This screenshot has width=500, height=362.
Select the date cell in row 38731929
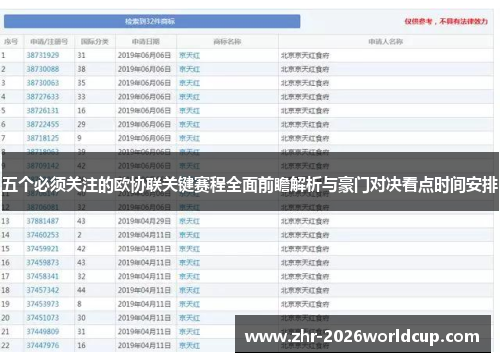click(x=144, y=55)
